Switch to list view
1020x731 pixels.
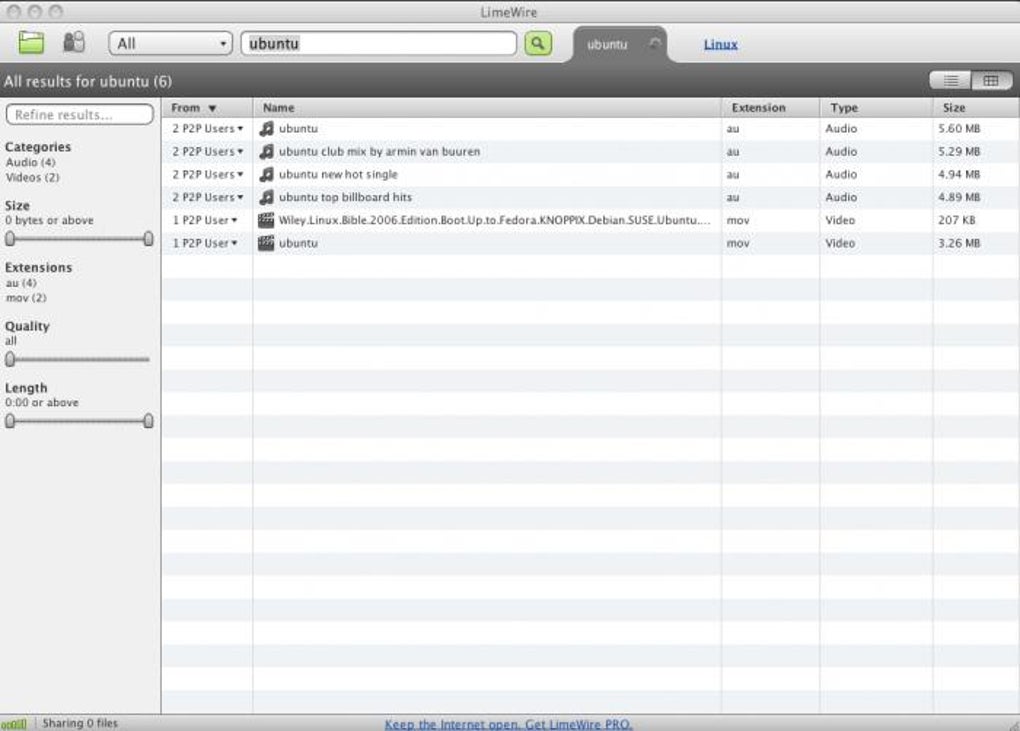(x=950, y=81)
